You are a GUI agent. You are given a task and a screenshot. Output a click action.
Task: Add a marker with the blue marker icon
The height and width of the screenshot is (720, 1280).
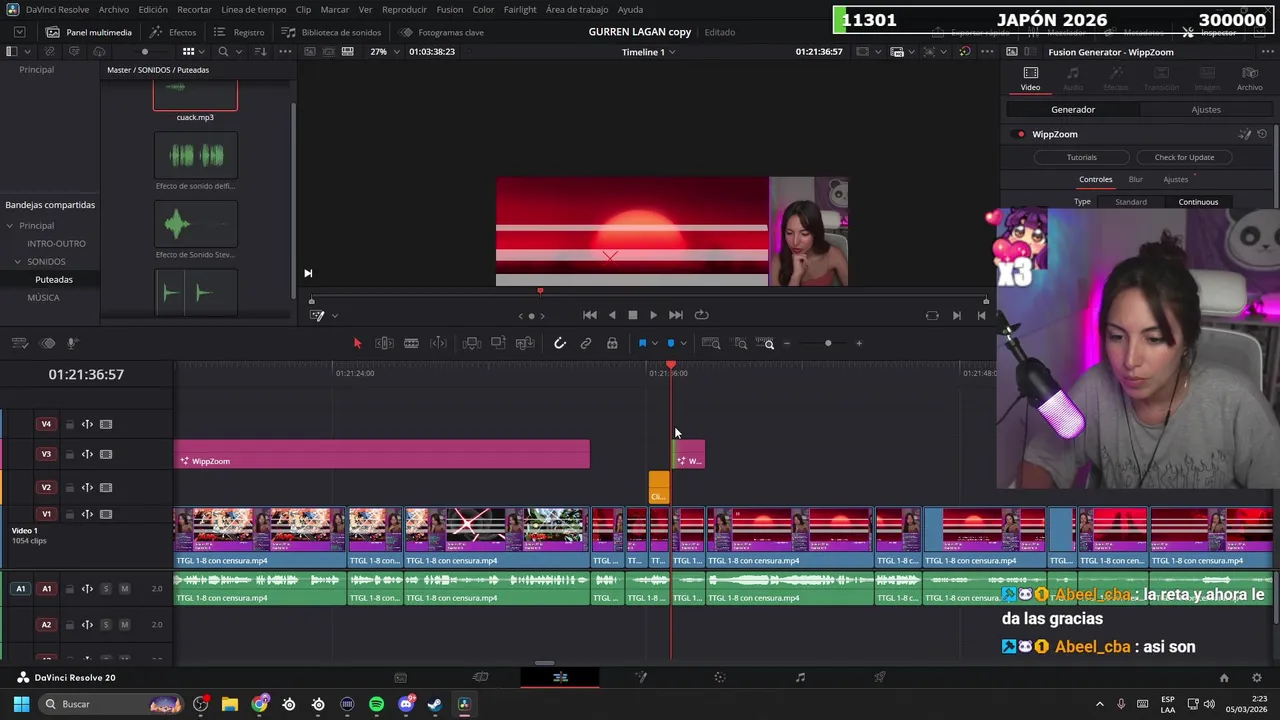click(671, 343)
